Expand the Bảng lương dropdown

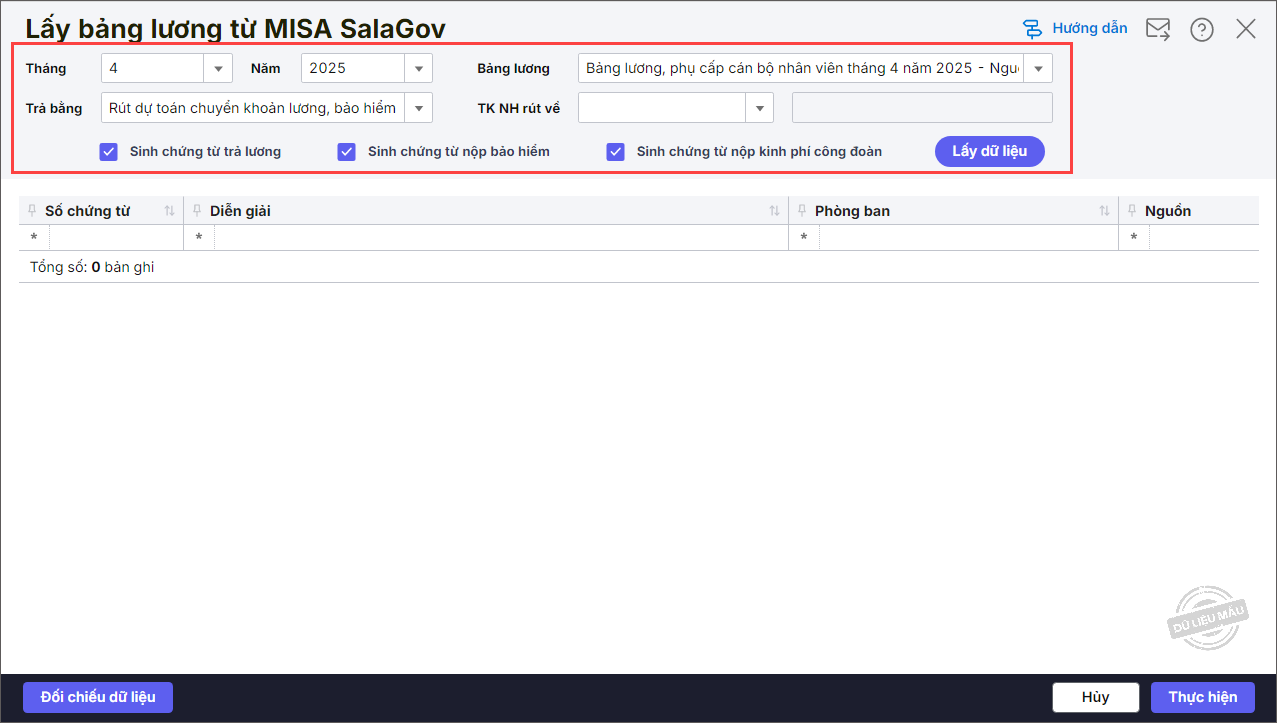click(x=1038, y=68)
